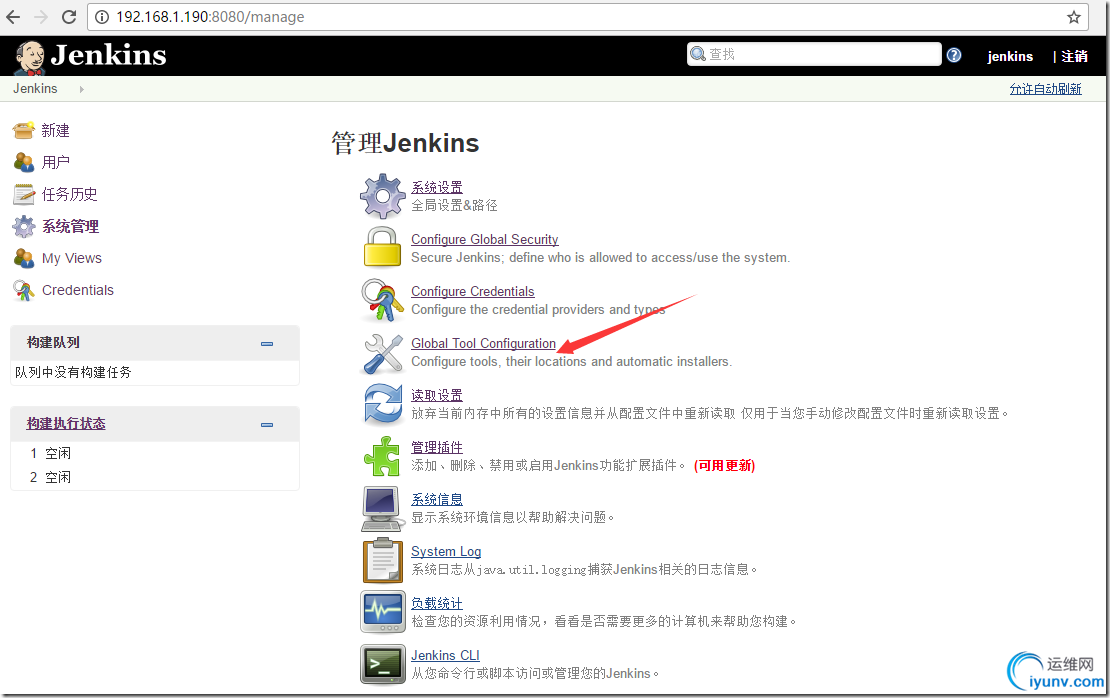Click the text 队列中没有构建任务
The height and width of the screenshot is (698, 1110).
(73, 372)
